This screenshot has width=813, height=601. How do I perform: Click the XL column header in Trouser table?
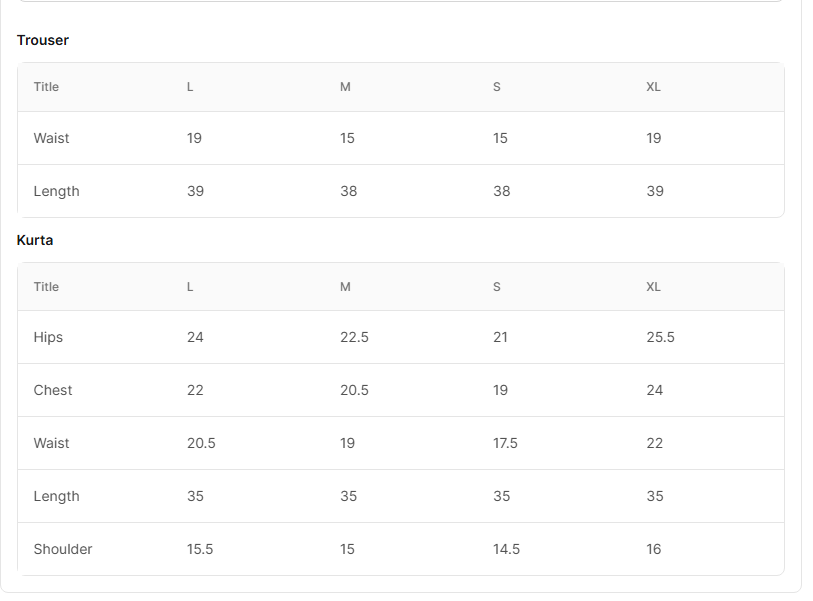point(653,87)
